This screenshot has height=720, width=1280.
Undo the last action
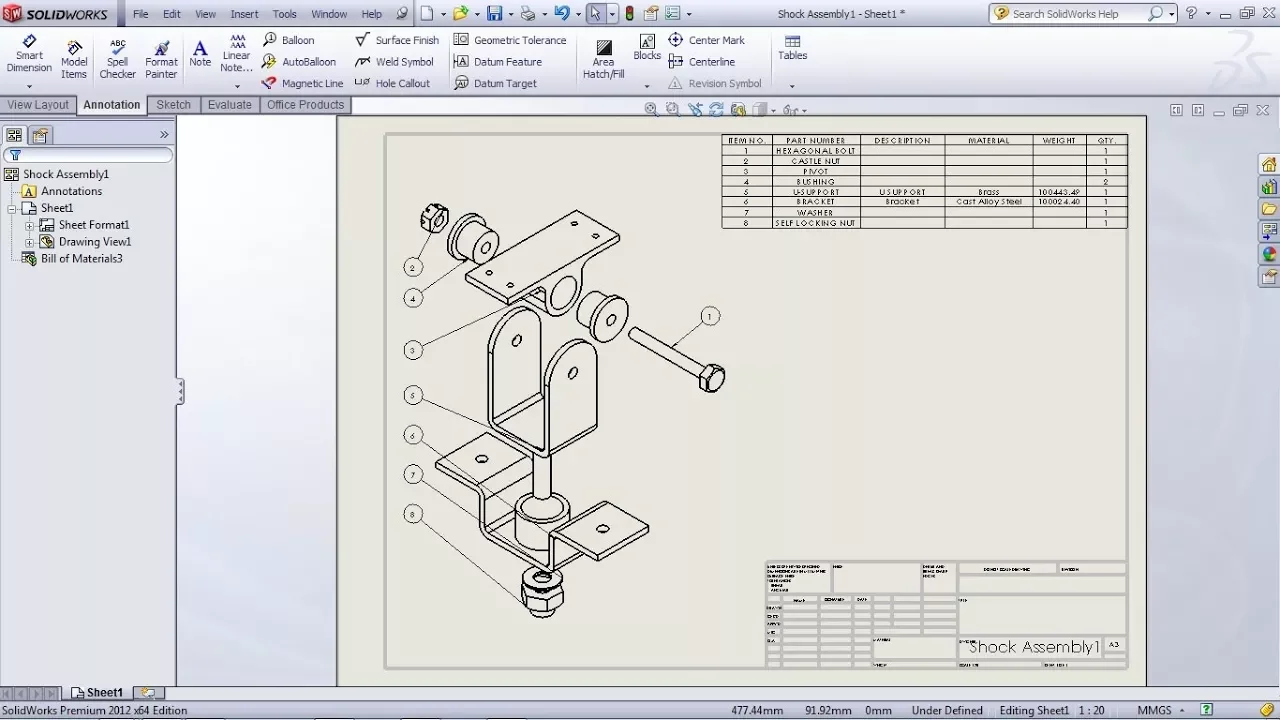561,14
